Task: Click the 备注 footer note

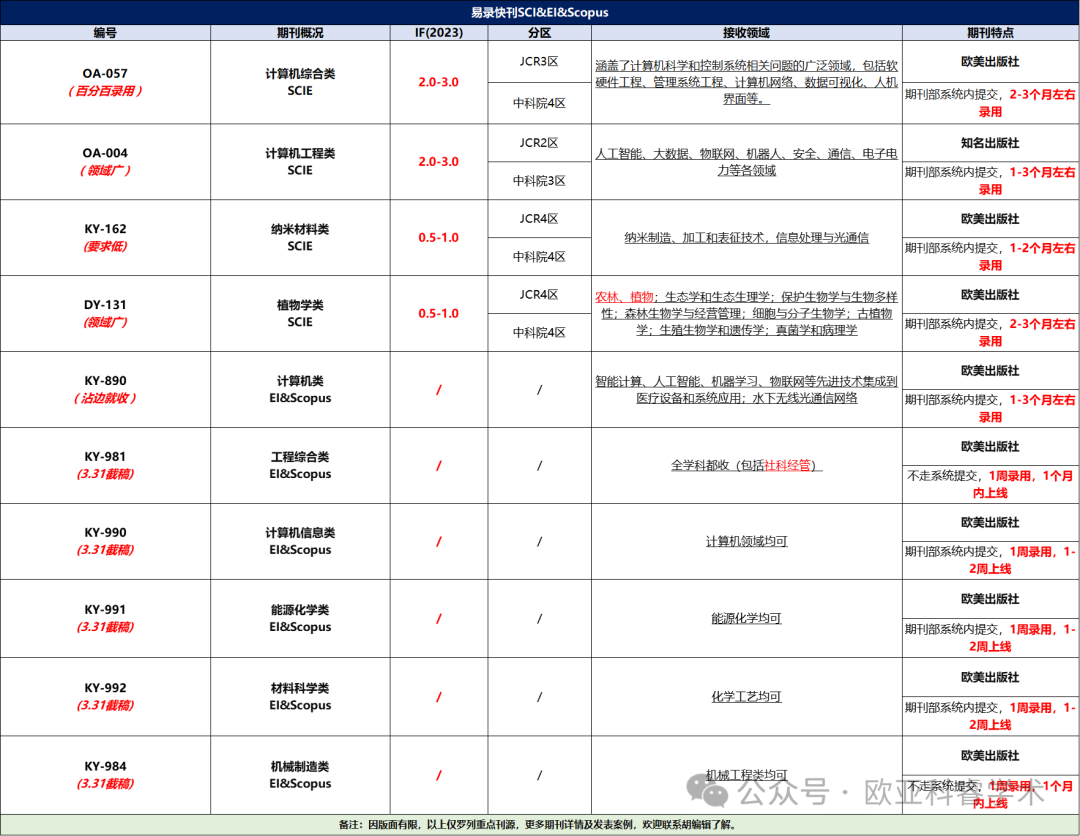Action: (539, 824)
